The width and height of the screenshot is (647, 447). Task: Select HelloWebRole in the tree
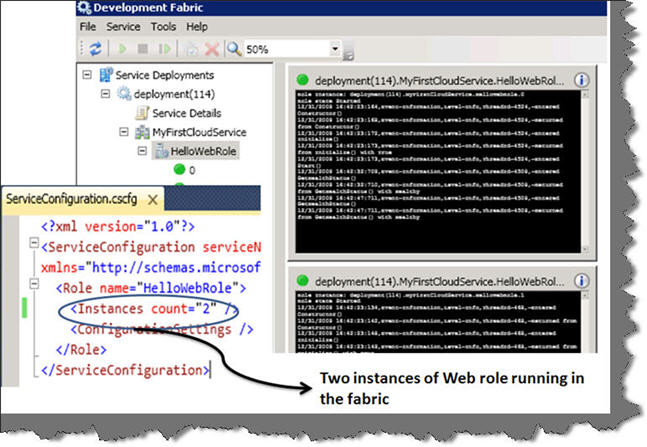pyautogui.click(x=203, y=151)
